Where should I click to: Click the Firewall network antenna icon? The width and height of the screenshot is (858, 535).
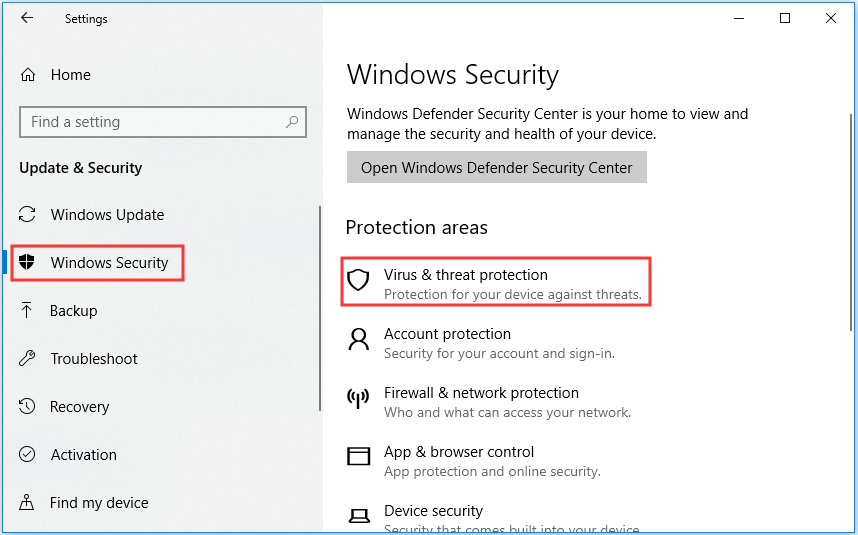pyautogui.click(x=358, y=399)
